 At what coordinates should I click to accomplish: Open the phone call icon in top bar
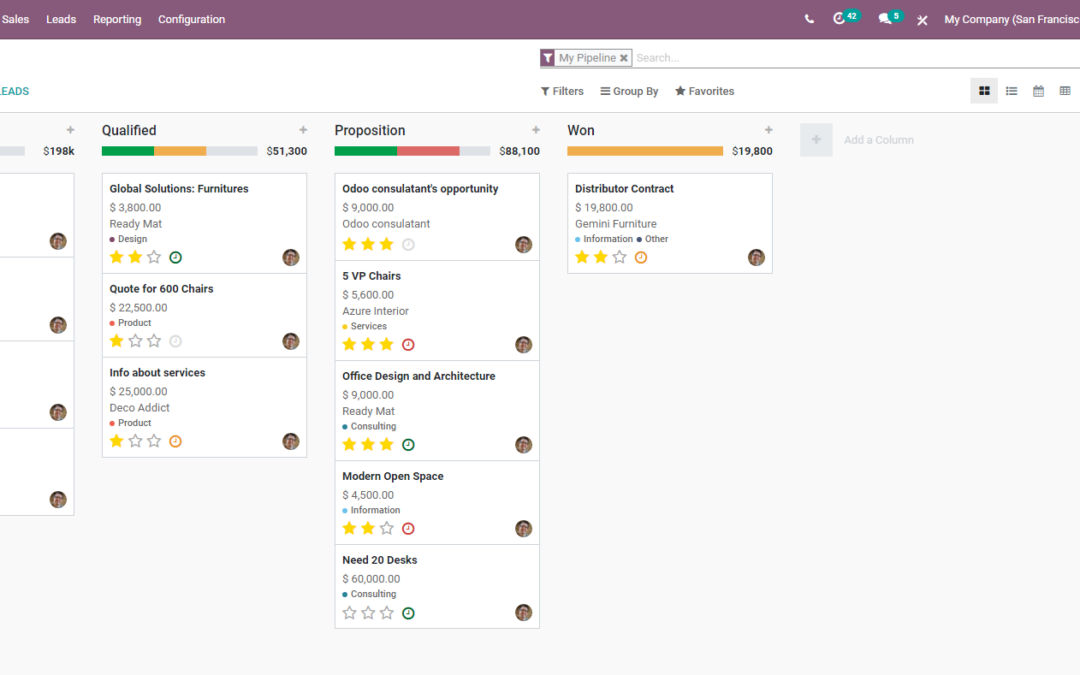809,19
